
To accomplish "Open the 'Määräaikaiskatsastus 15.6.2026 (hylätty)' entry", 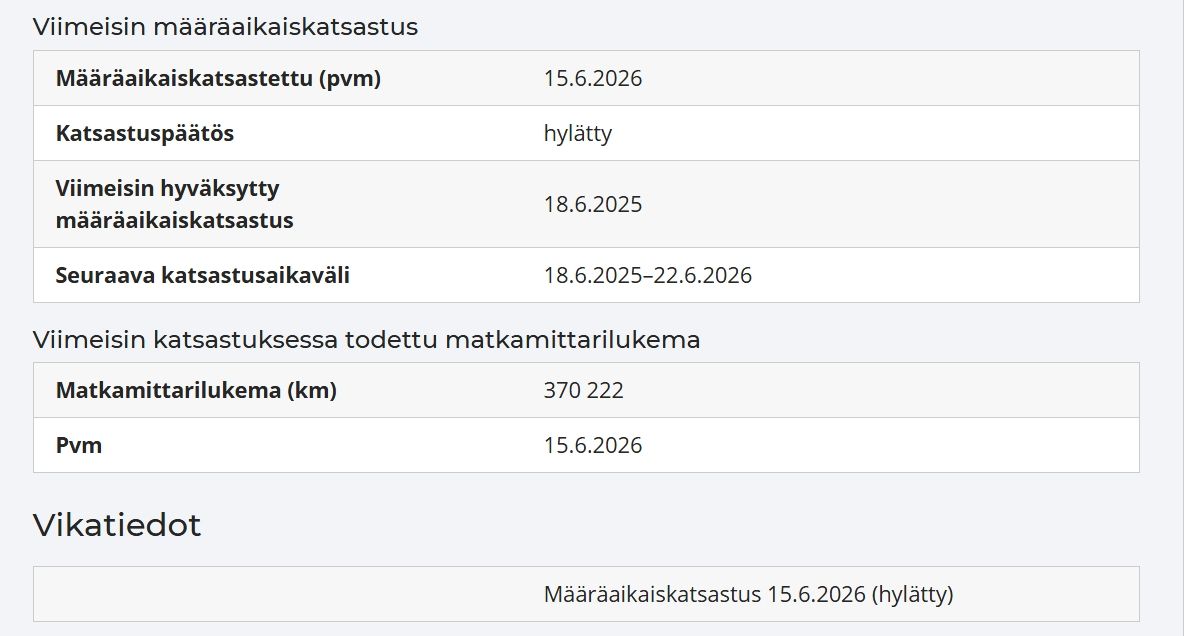I will 748,594.
